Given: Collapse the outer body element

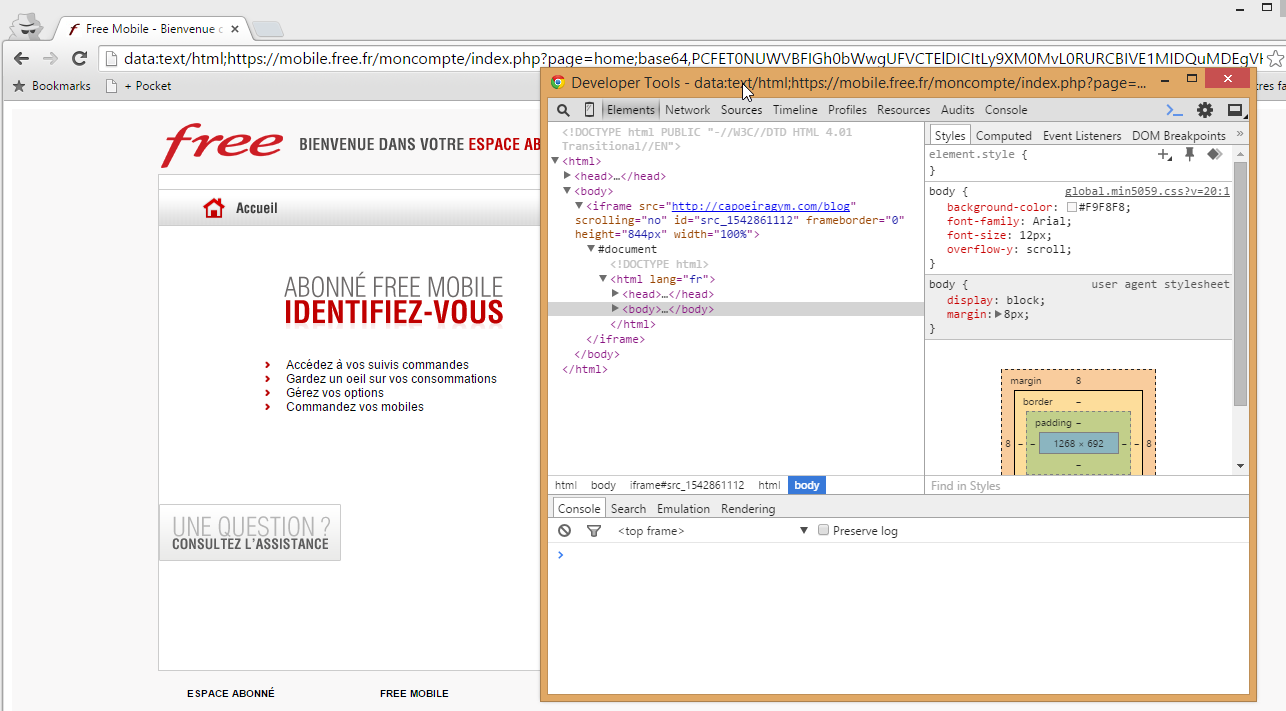Looking at the screenshot, I should [568, 191].
